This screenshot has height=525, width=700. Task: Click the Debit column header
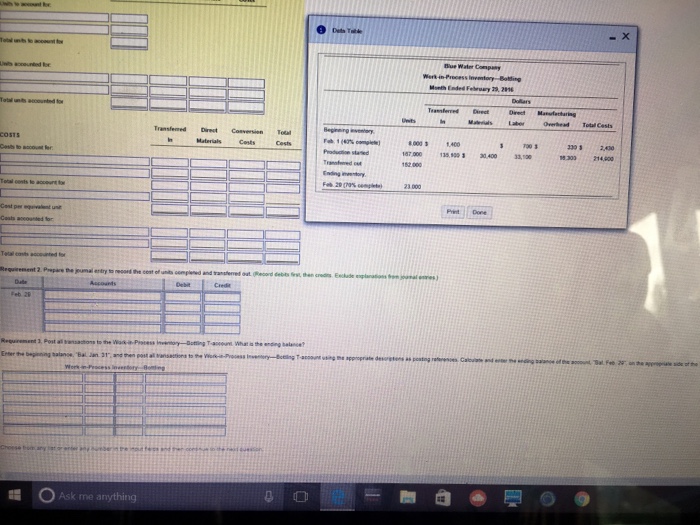point(183,284)
